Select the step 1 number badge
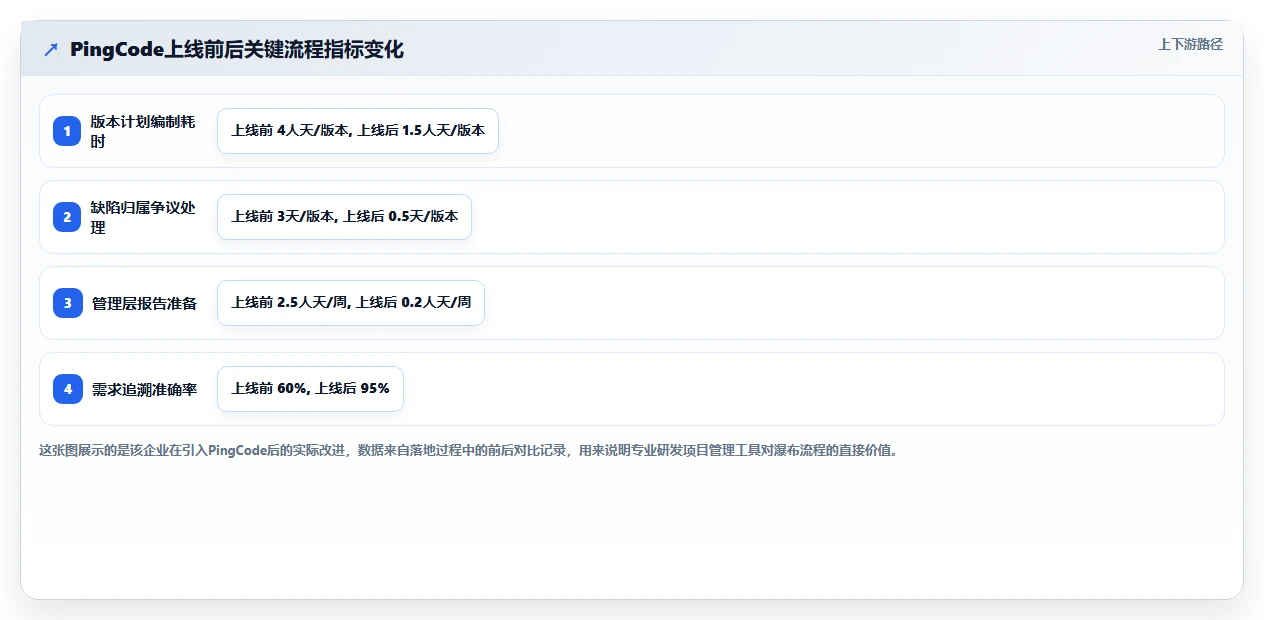This screenshot has height=620, width=1264. coord(67,131)
